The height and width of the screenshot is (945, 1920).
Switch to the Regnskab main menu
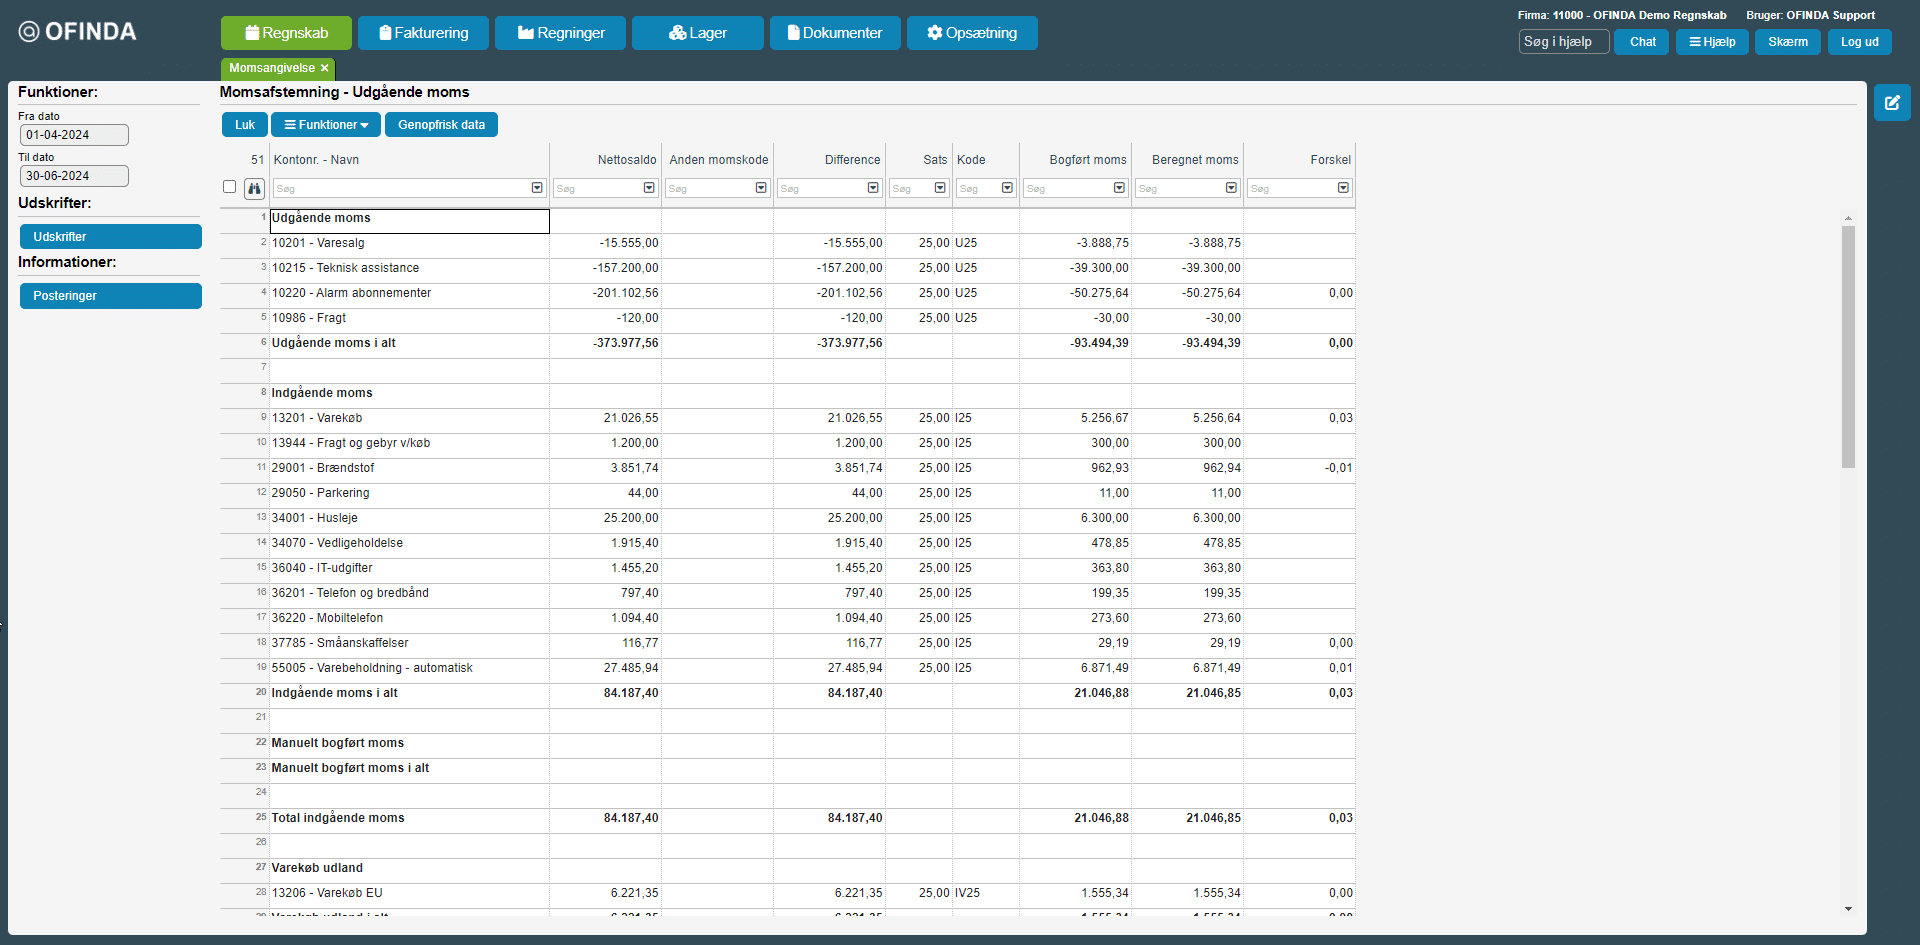[x=286, y=33]
